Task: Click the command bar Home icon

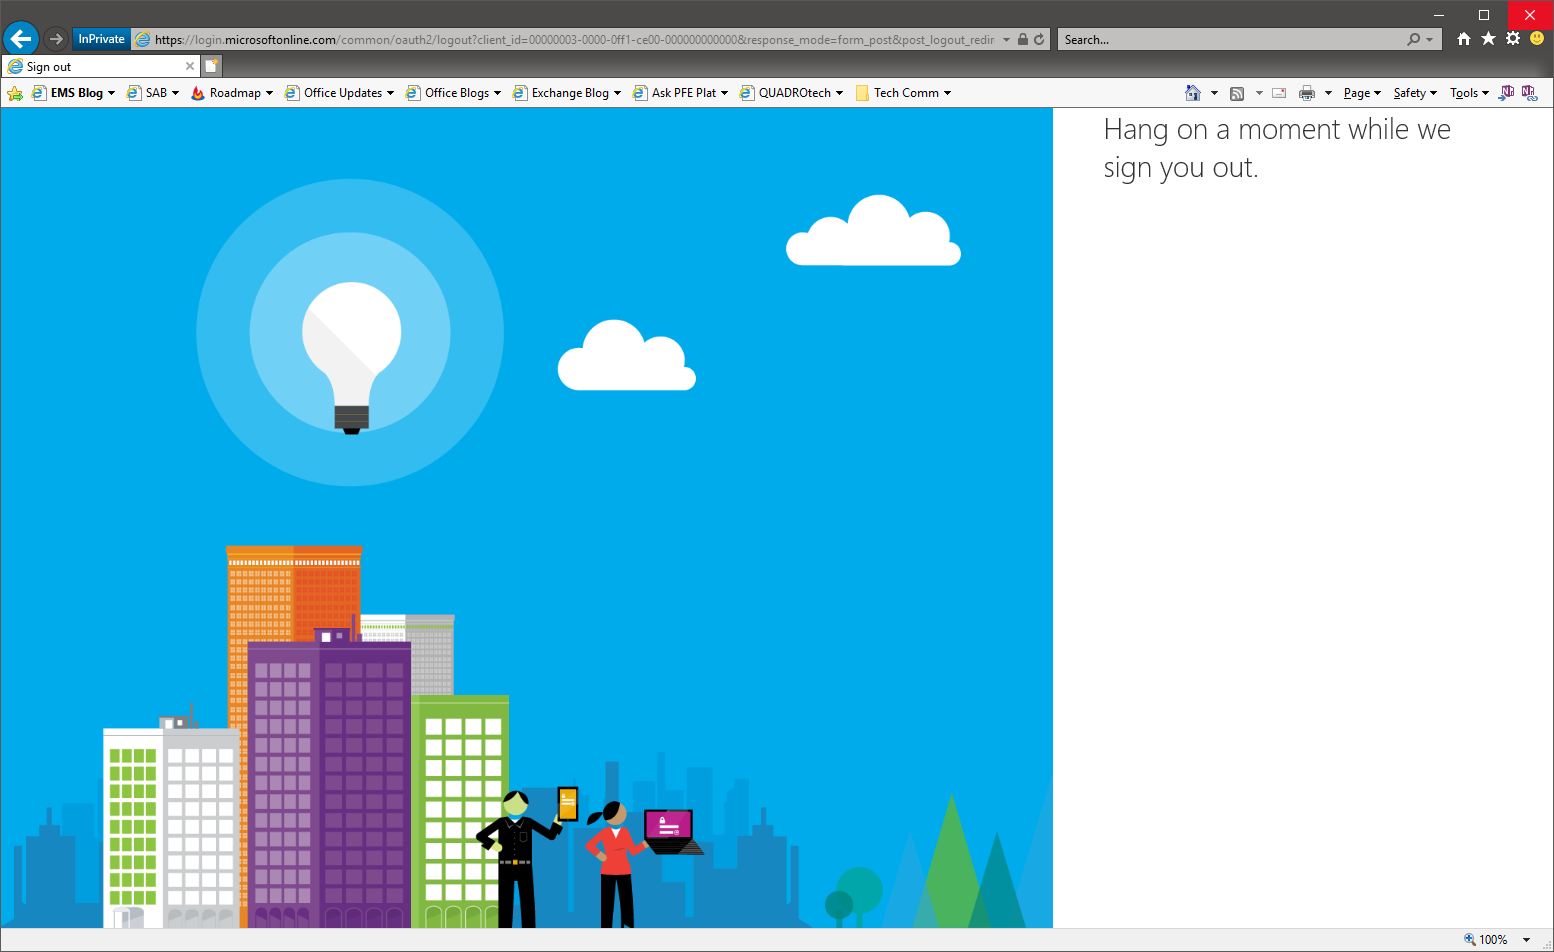Action: point(1193,93)
